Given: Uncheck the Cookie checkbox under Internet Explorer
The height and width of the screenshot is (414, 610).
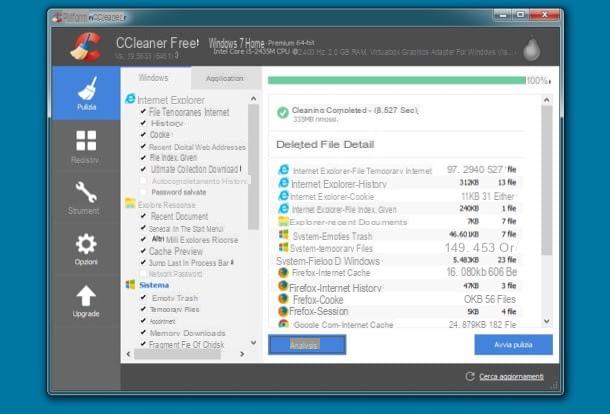Looking at the screenshot, I should (x=143, y=134).
